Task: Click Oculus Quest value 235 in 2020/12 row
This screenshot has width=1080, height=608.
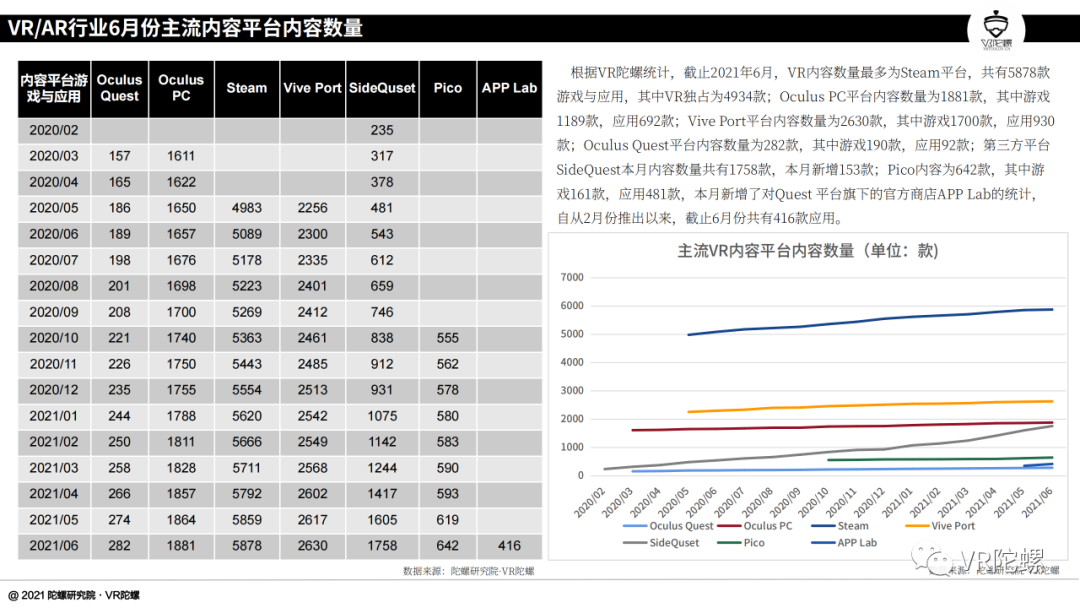Action: tap(119, 390)
